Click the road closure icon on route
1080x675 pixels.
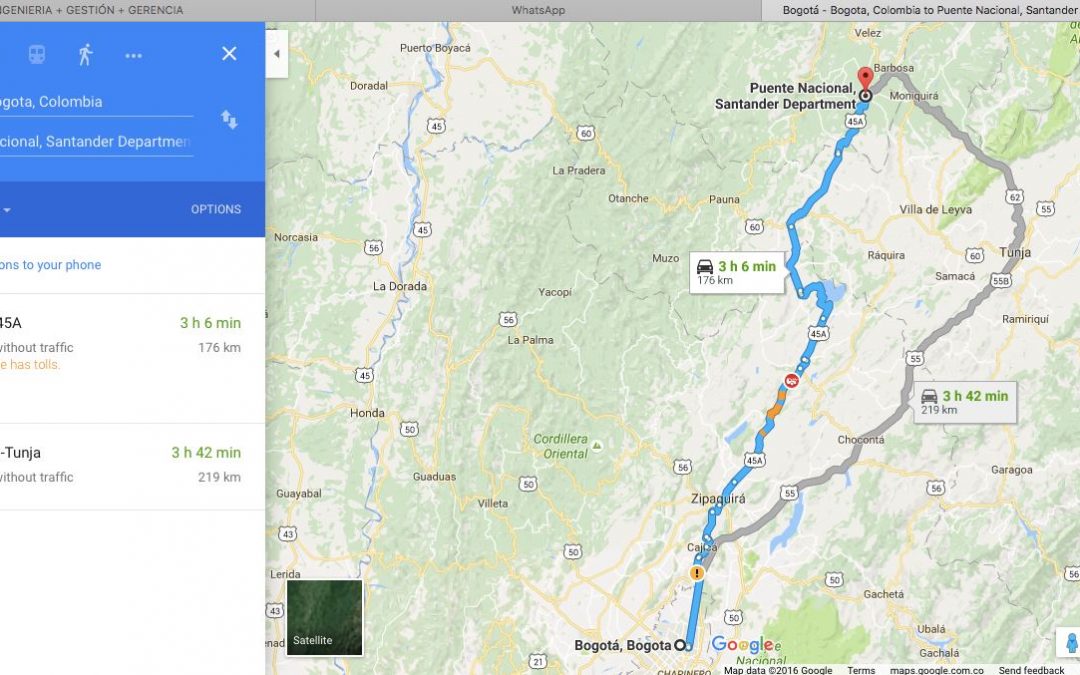(x=792, y=380)
